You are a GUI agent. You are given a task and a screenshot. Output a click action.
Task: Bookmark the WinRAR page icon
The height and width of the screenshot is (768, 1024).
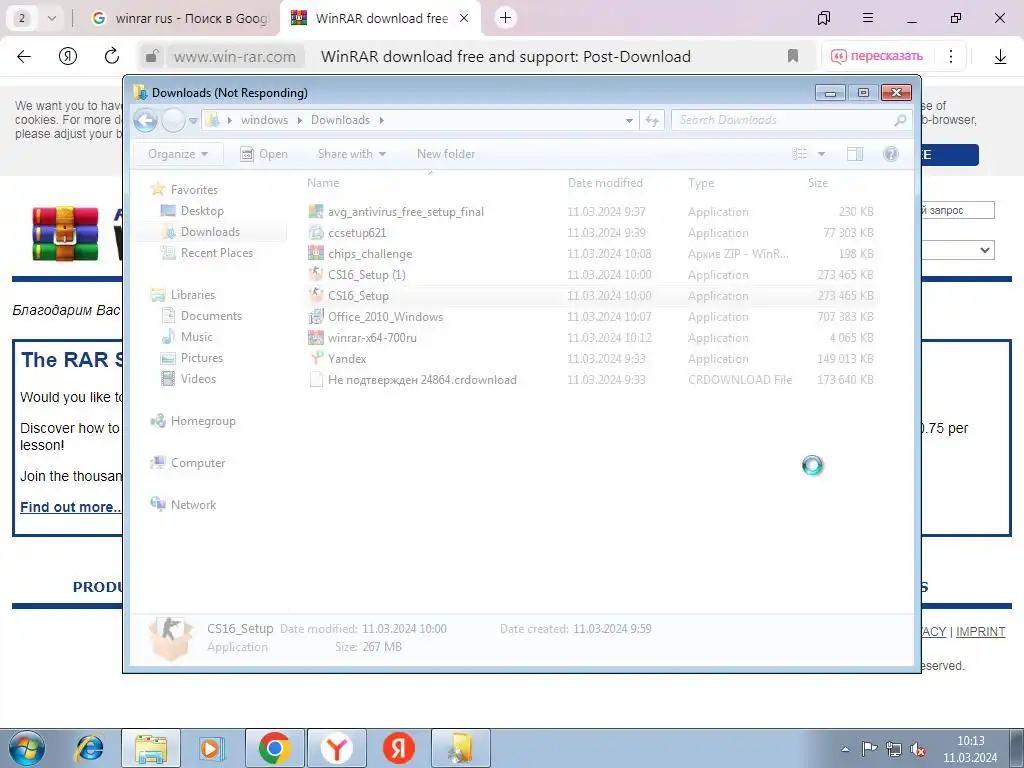tap(793, 56)
